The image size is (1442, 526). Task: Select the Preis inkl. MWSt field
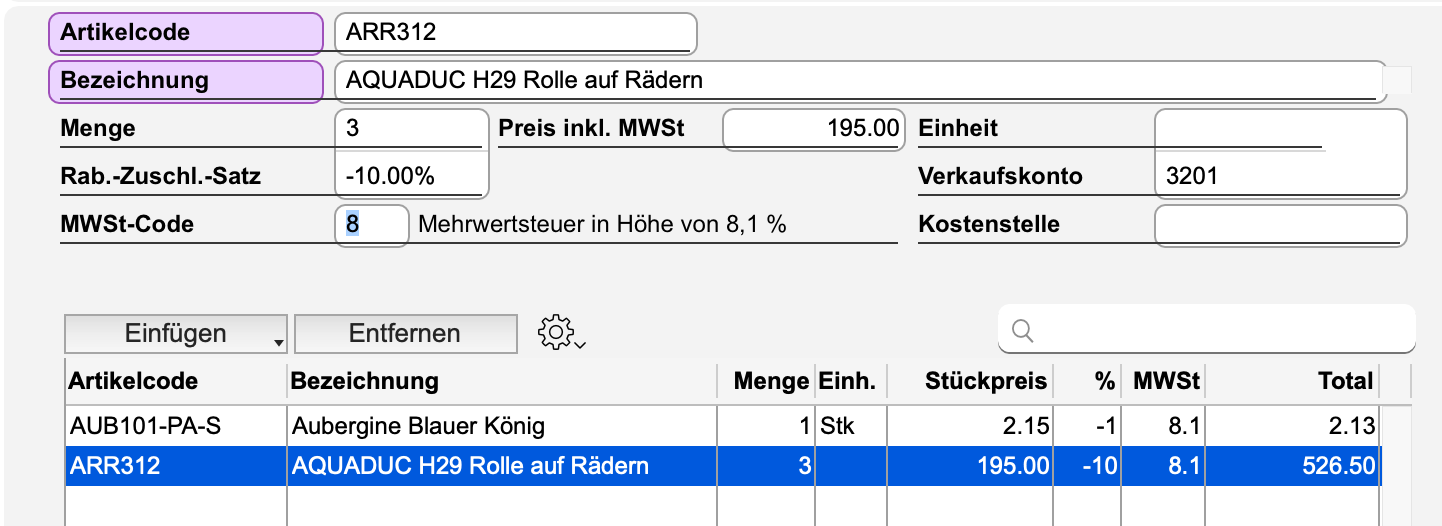(x=812, y=129)
